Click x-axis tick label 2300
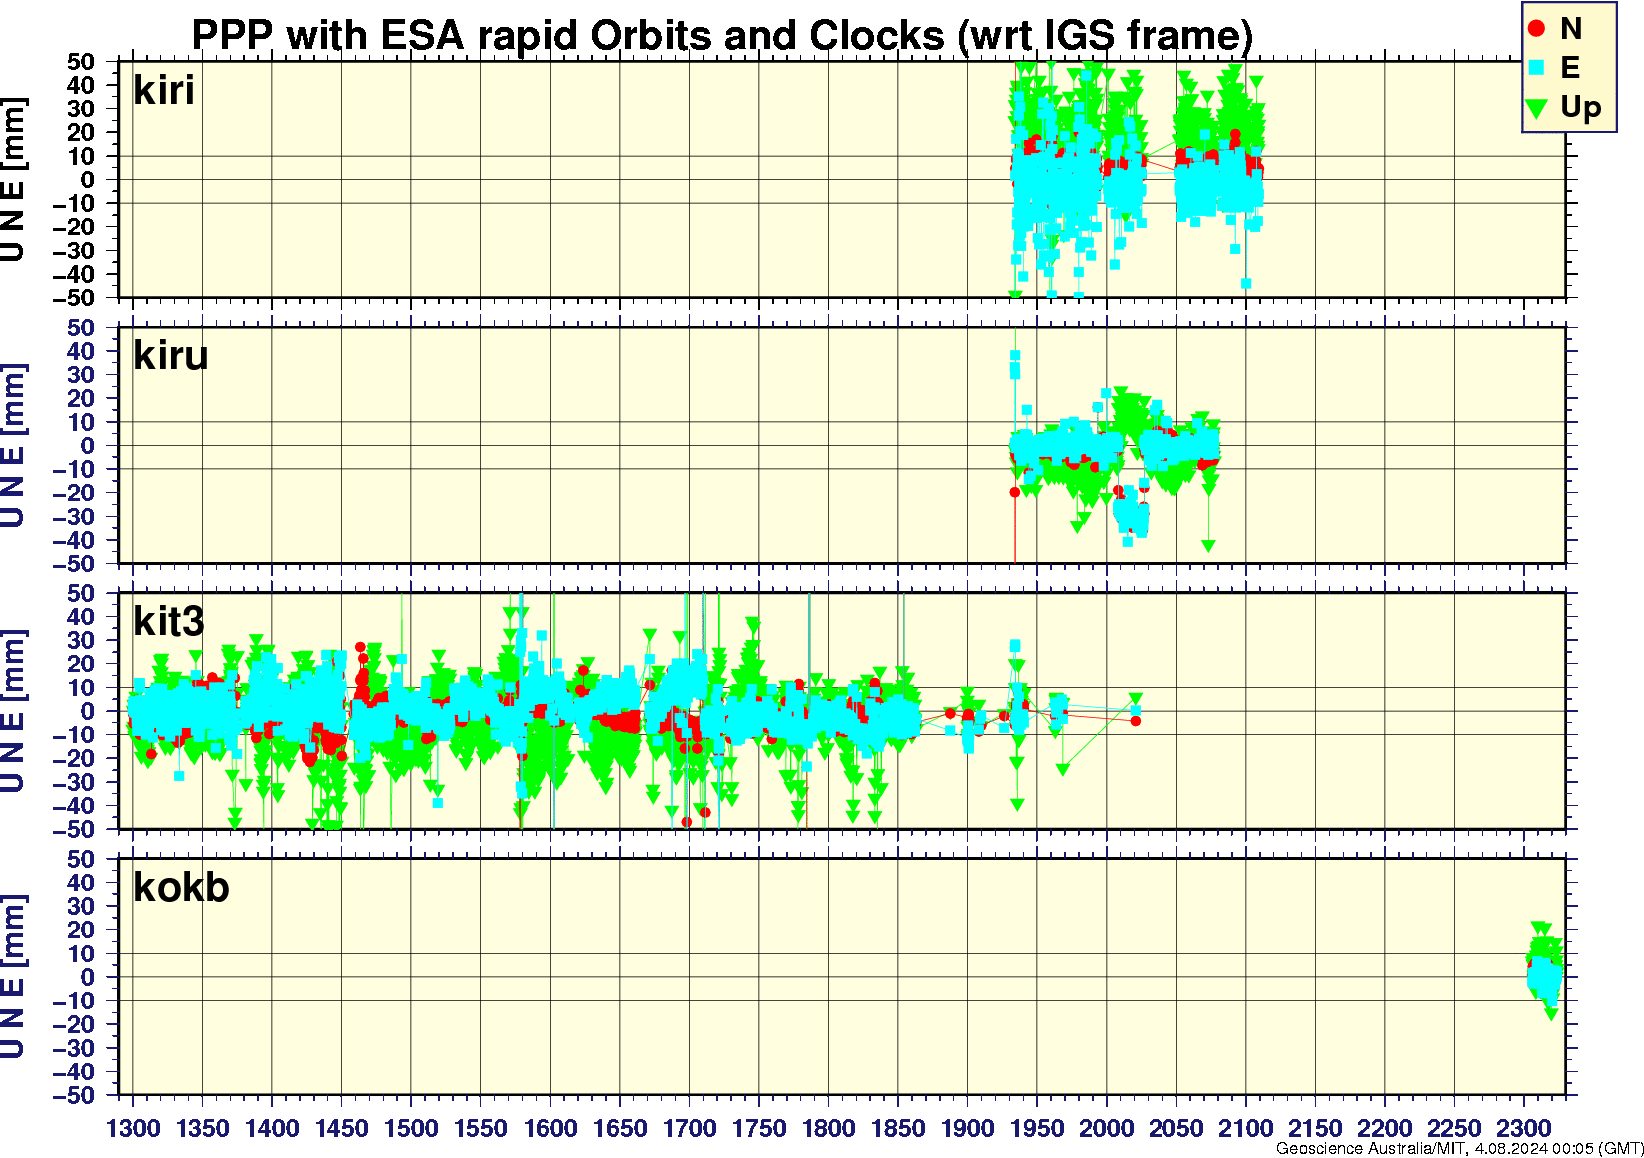This screenshot has width=1644, height=1158. 1524,1128
